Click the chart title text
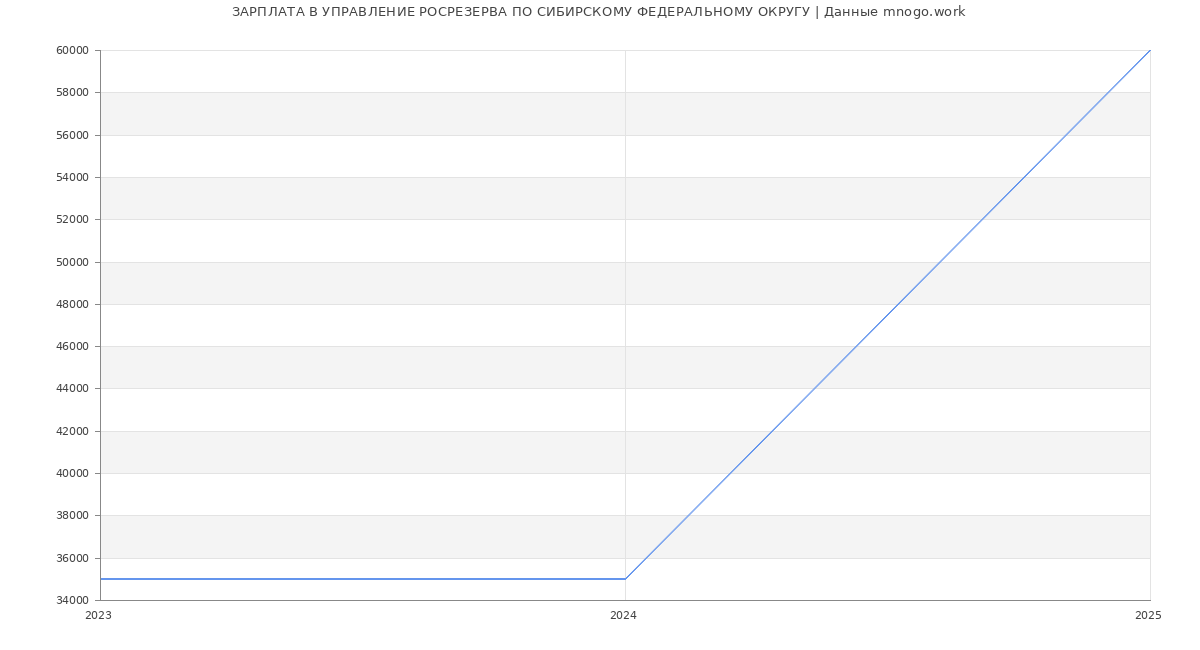 coord(598,12)
